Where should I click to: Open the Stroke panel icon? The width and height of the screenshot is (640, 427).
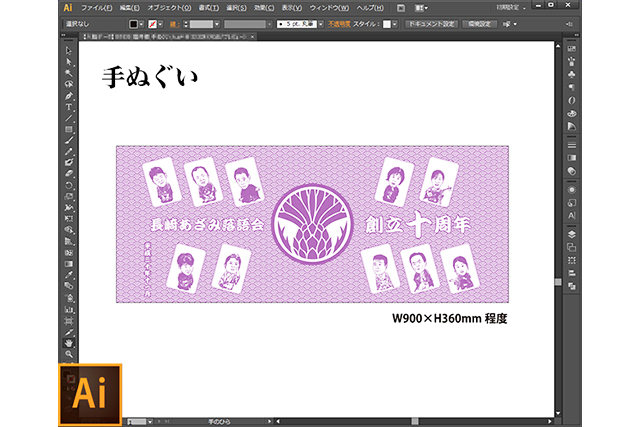click(571, 145)
